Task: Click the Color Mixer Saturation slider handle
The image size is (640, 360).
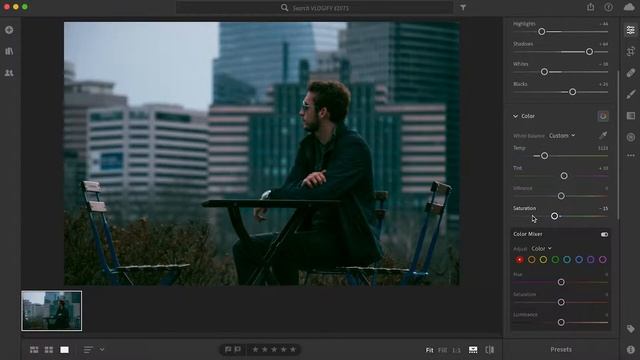Action: point(561,302)
